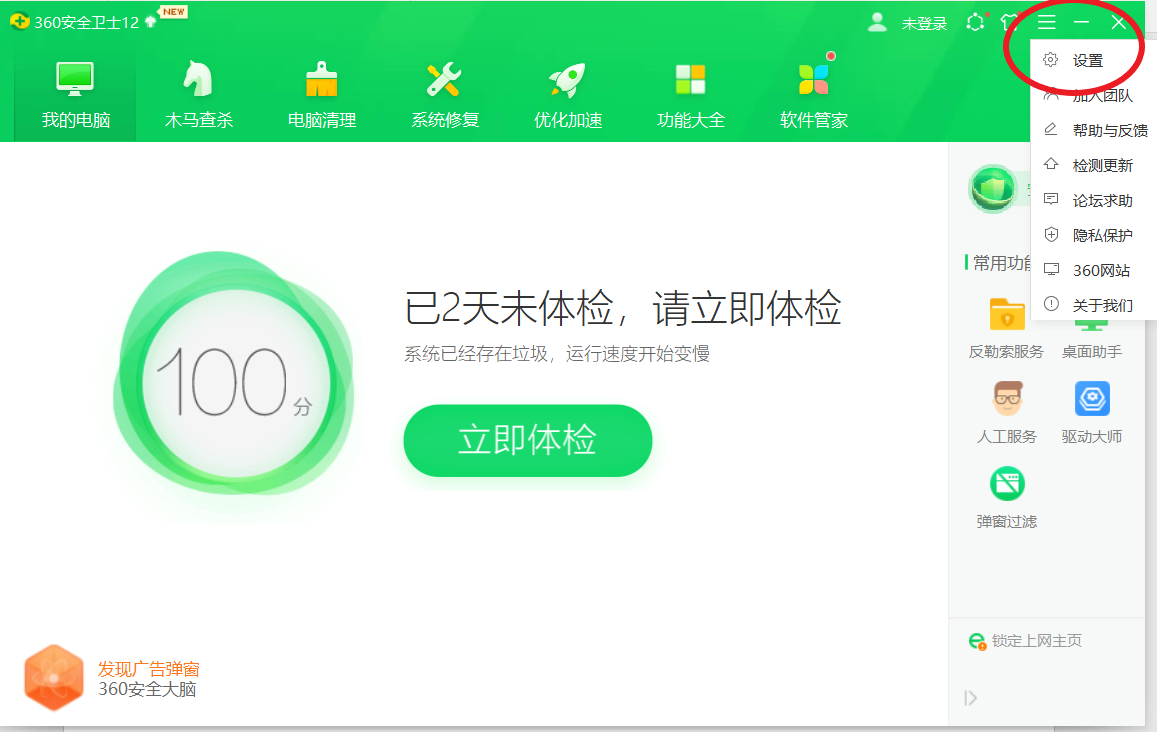Screen dimensions: 1157x732
Task: Toggle the hamburger main menu
Action: 1046,22
